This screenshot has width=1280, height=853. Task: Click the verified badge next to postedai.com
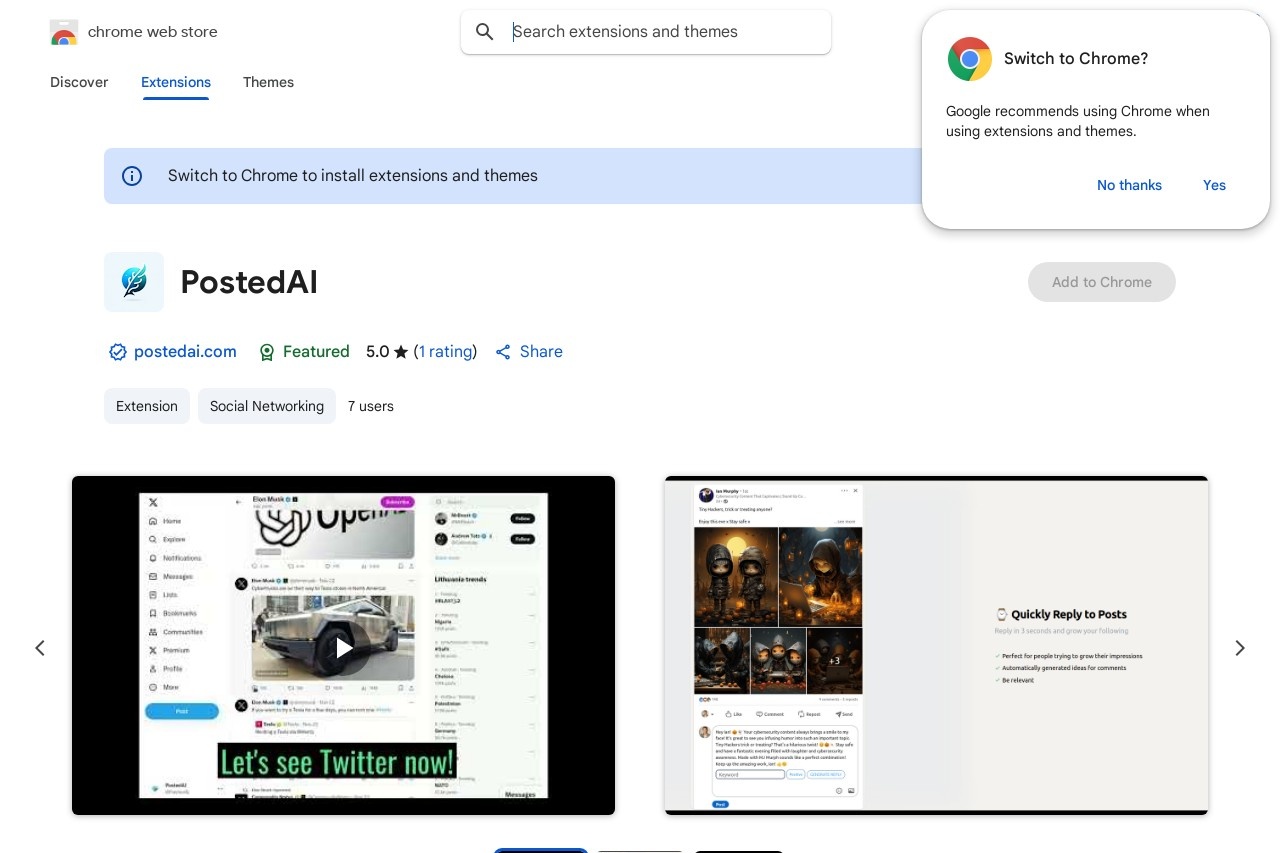[118, 352]
